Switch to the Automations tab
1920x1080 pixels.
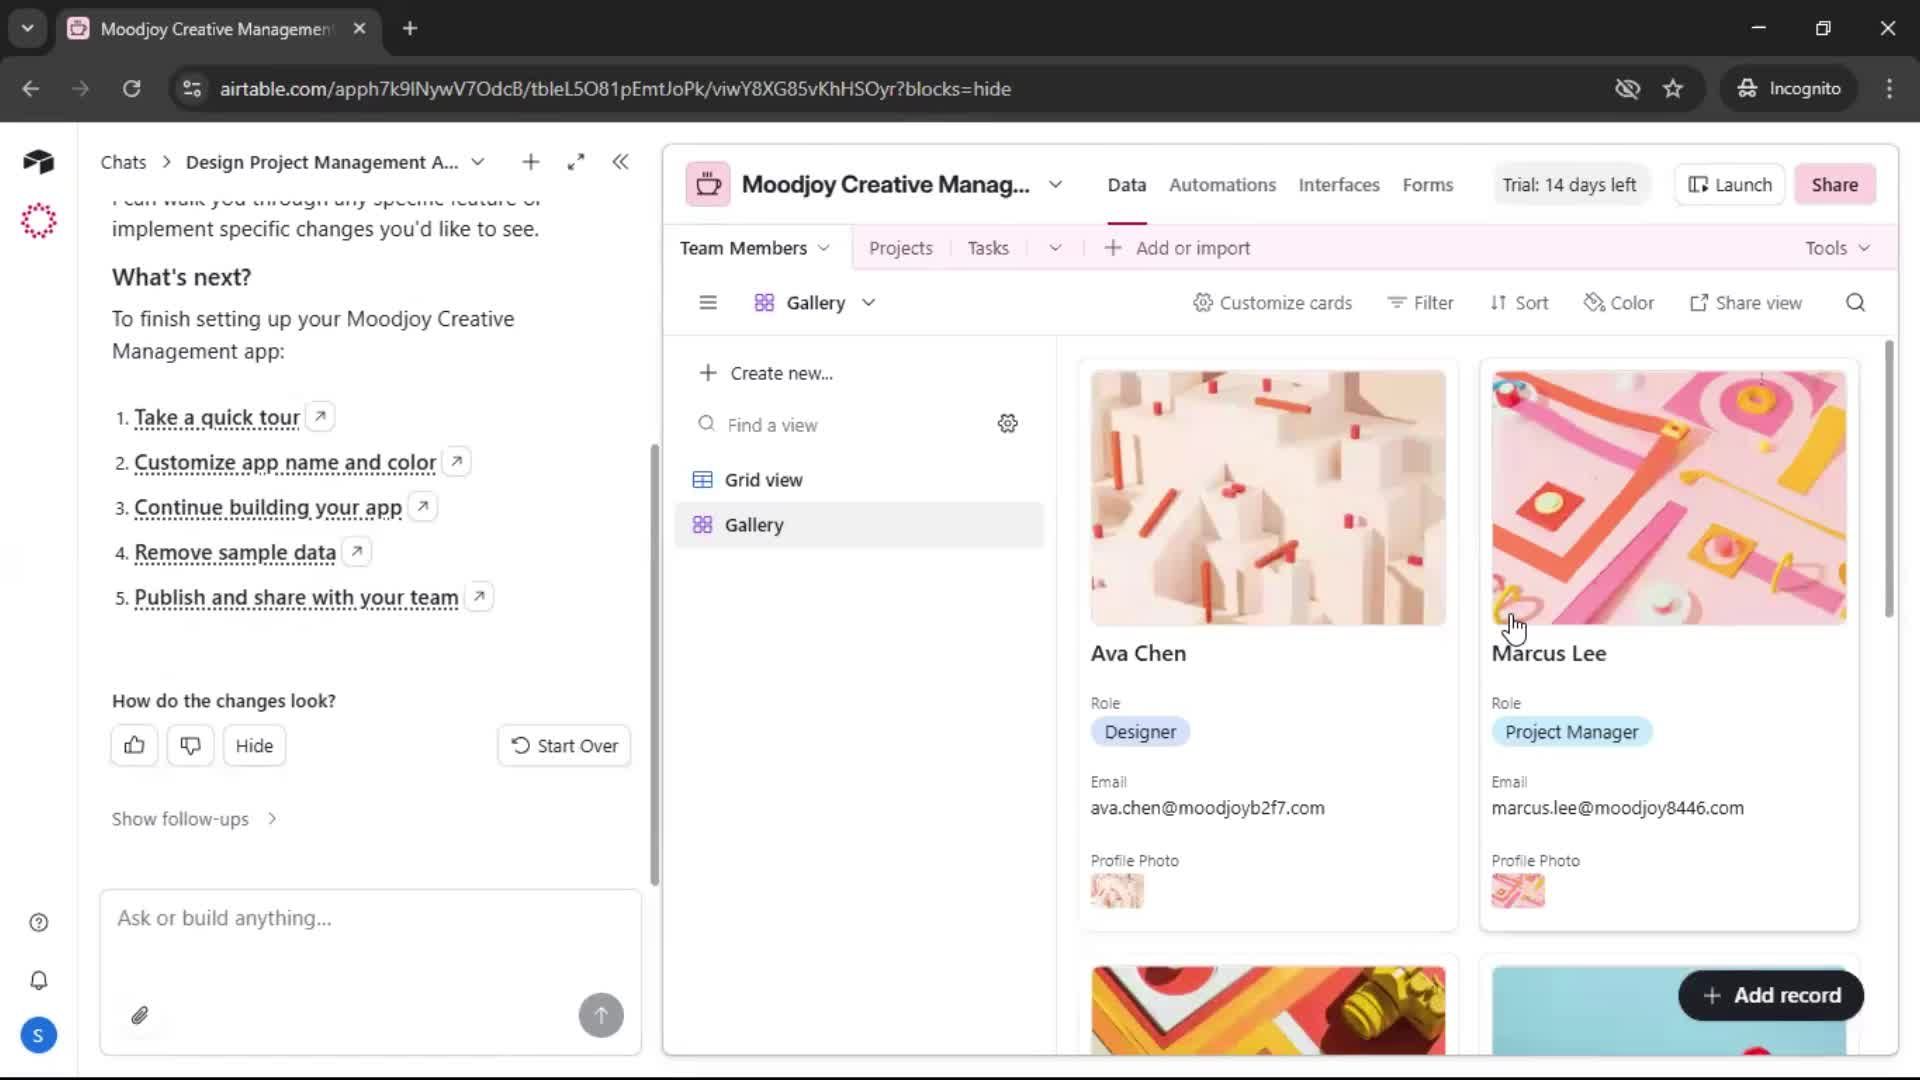click(1222, 185)
